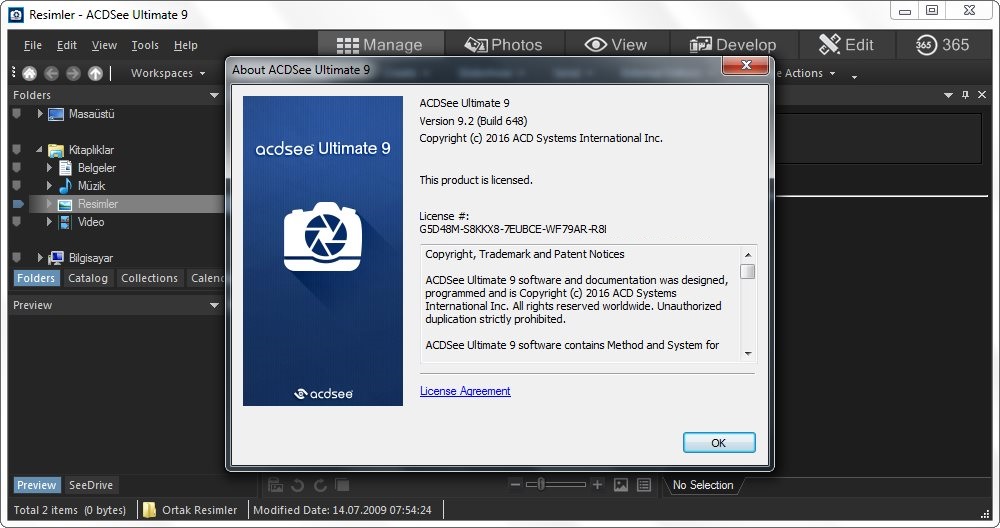Click the thumbnail image view icon in bottom toolbar
The width and height of the screenshot is (1000, 528).
tap(621, 485)
